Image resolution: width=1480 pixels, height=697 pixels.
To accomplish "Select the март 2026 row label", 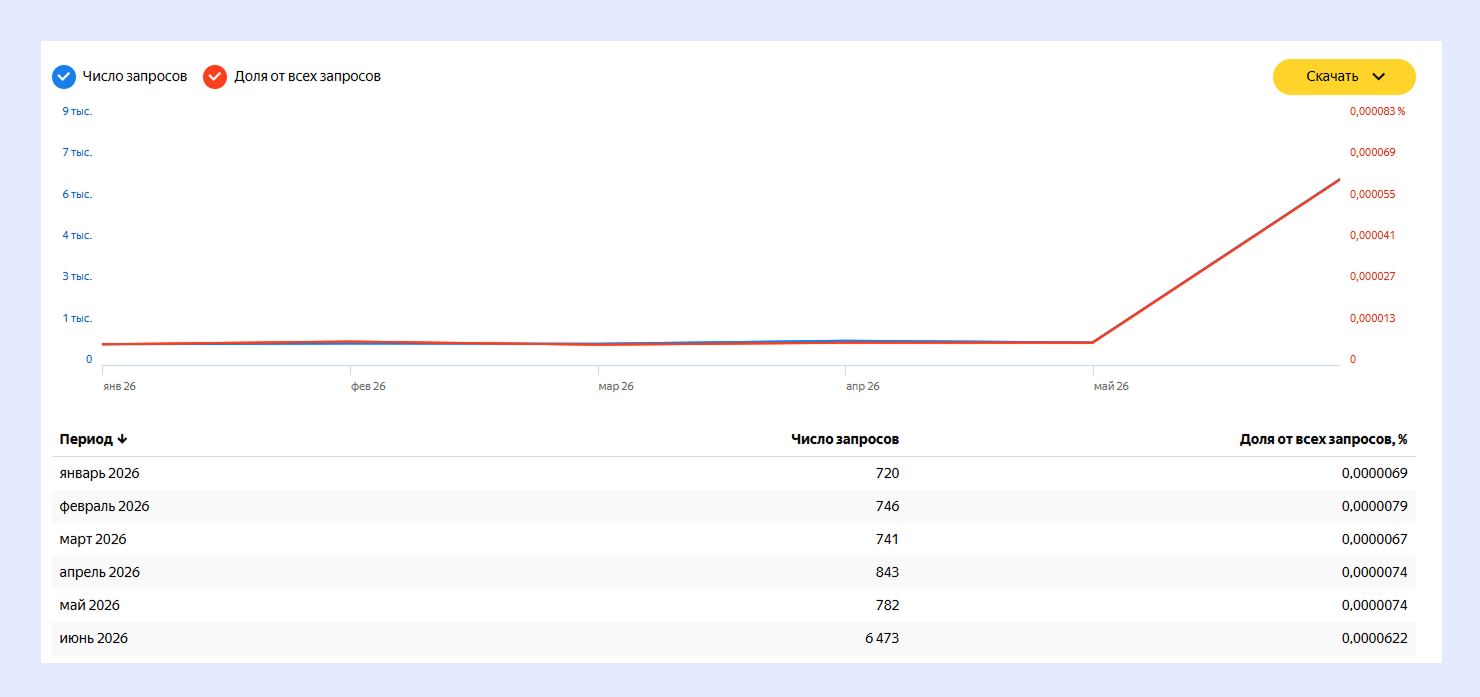I will 93,539.
